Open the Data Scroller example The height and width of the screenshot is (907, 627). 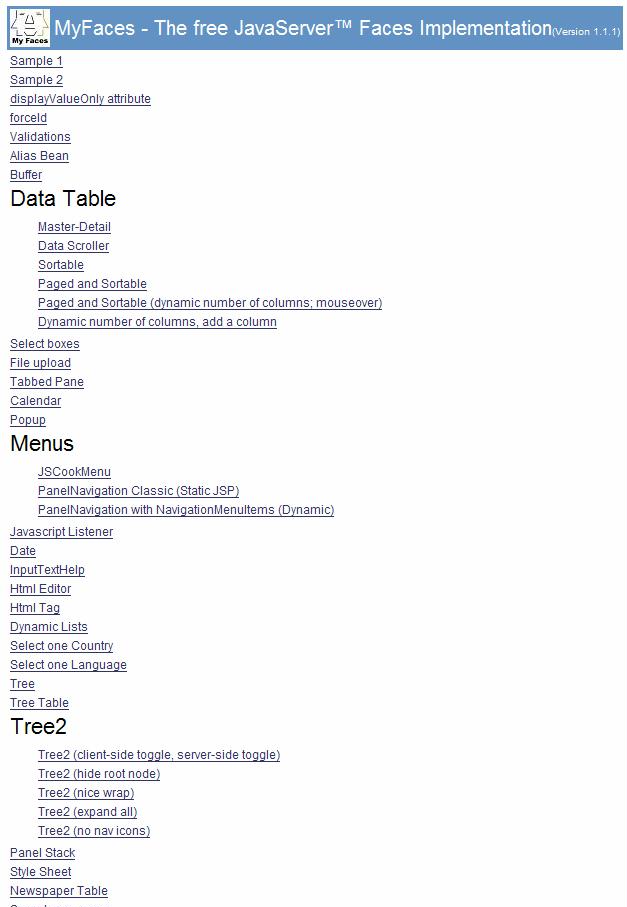click(x=73, y=246)
